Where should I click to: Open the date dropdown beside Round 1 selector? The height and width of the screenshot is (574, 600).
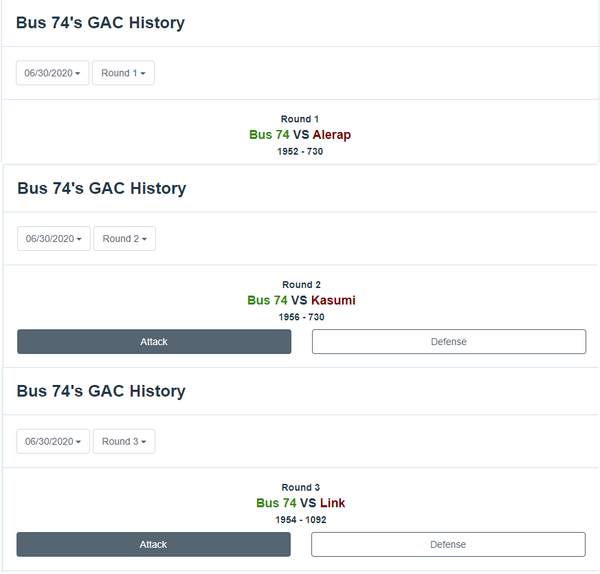(x=53, y=73)
